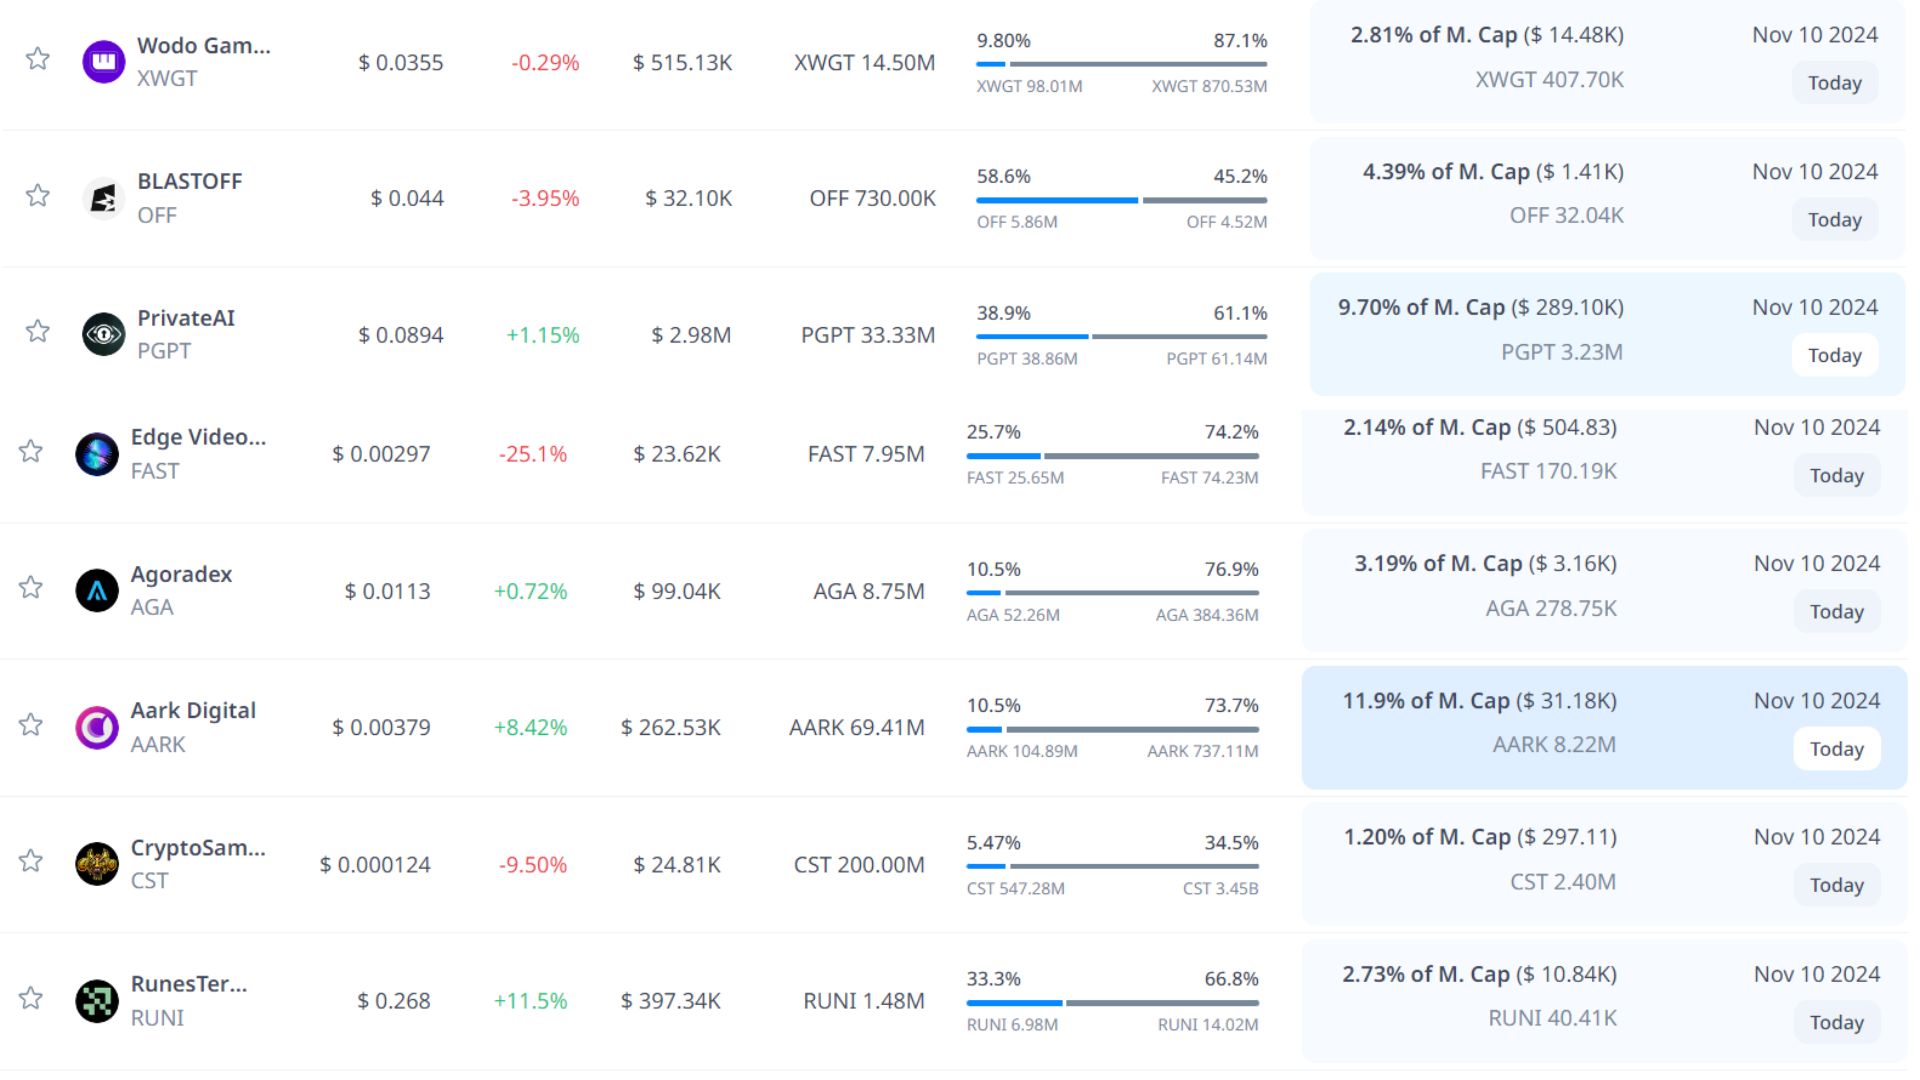Star the BLASTOFF token row
This screenshot has width=1920, height=1080.
[38, 195]
